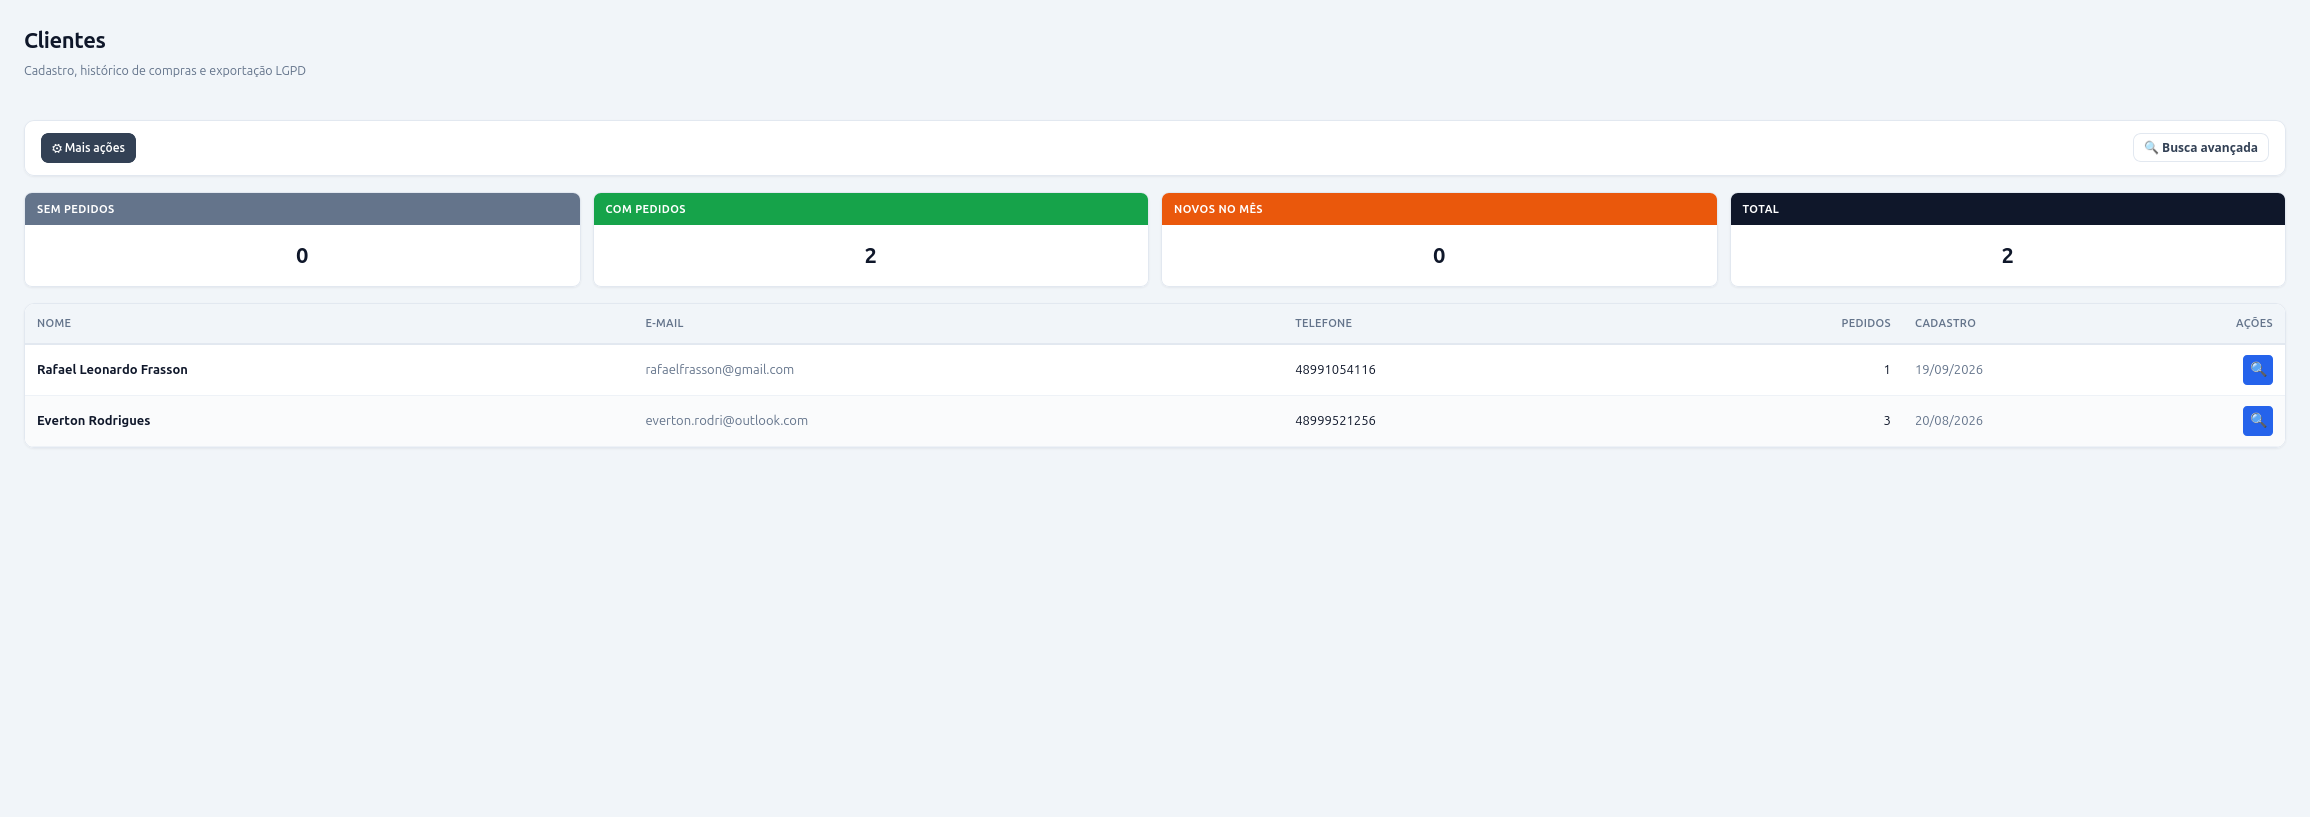The height and width of the screenshot is (817, 2310).
Task: Click the Clientes page title
Action: [65, 40]
